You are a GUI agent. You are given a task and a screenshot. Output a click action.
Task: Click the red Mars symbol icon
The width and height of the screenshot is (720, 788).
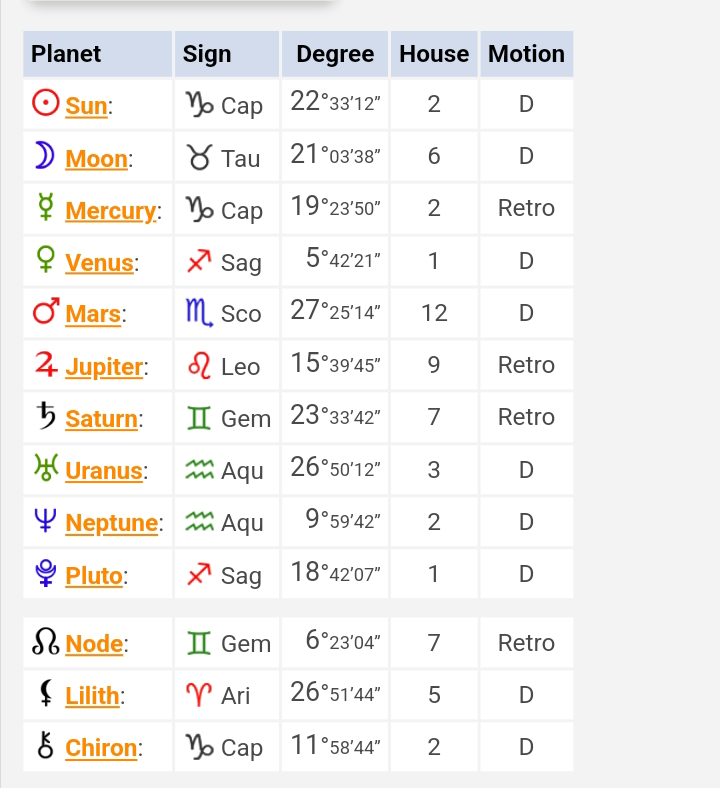point(46,313)
